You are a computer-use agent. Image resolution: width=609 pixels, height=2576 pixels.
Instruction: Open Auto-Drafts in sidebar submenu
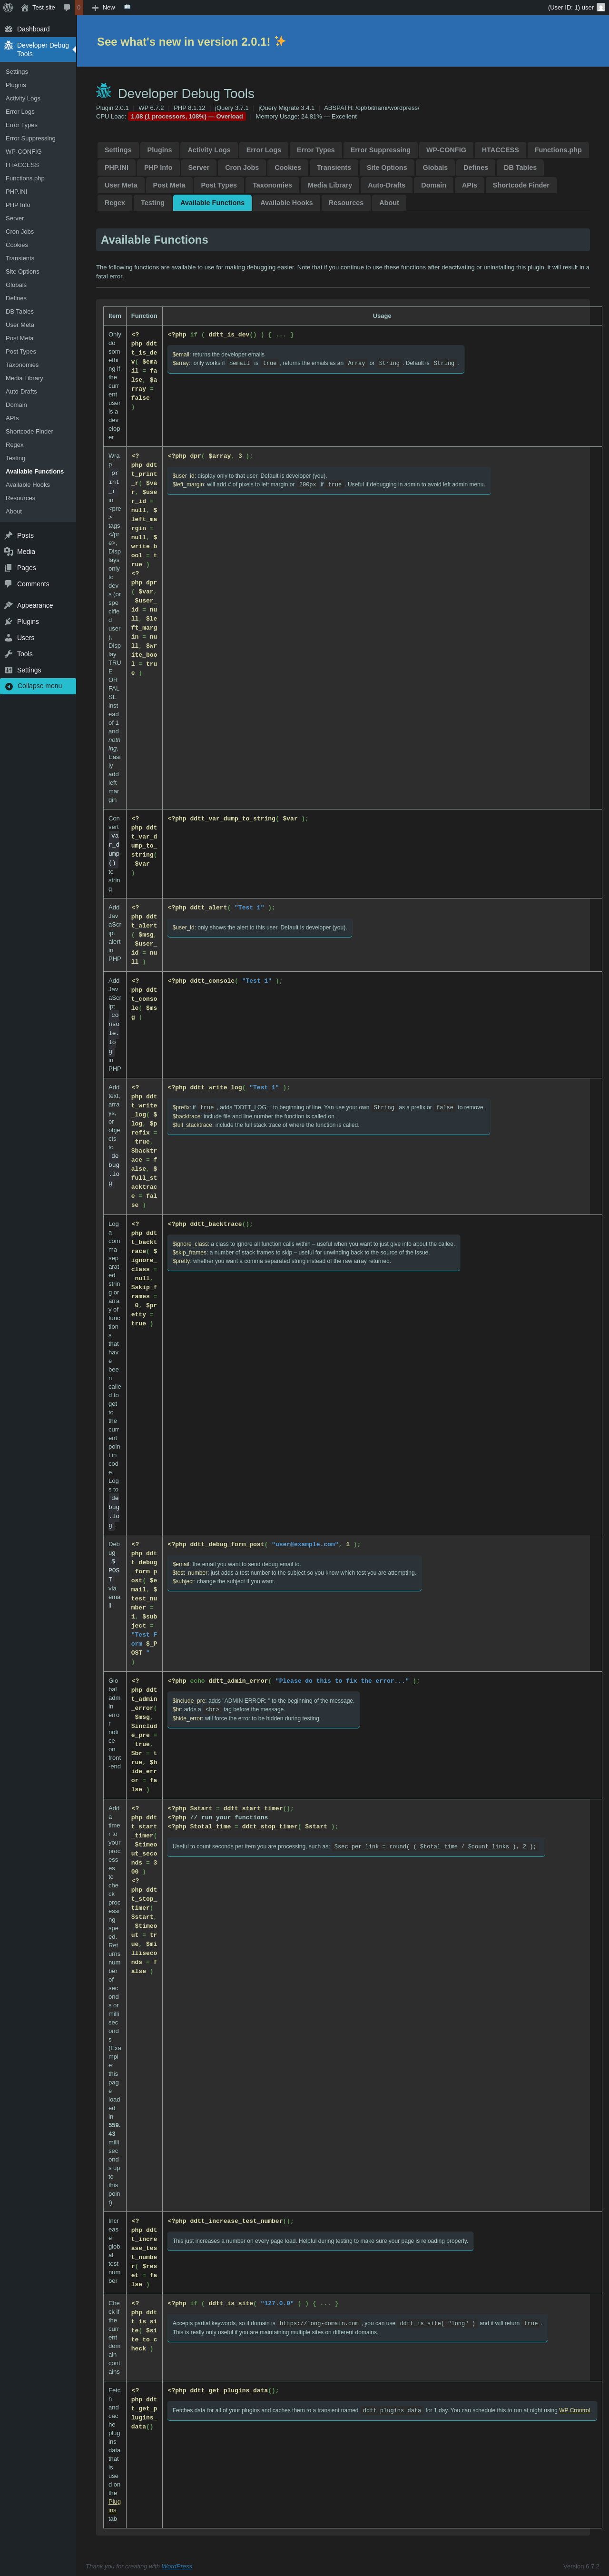(21, 391)
